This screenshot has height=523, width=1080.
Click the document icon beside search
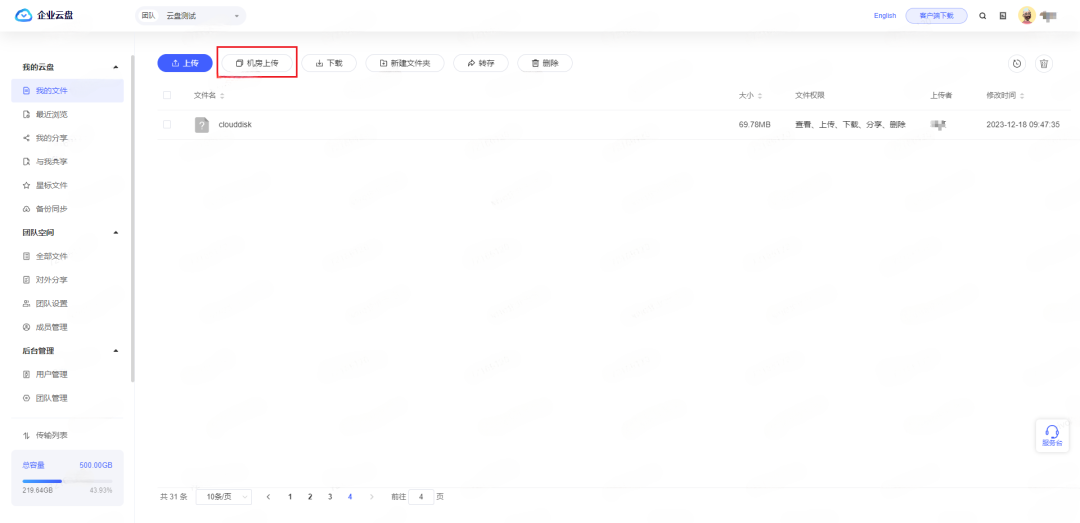1003,16
